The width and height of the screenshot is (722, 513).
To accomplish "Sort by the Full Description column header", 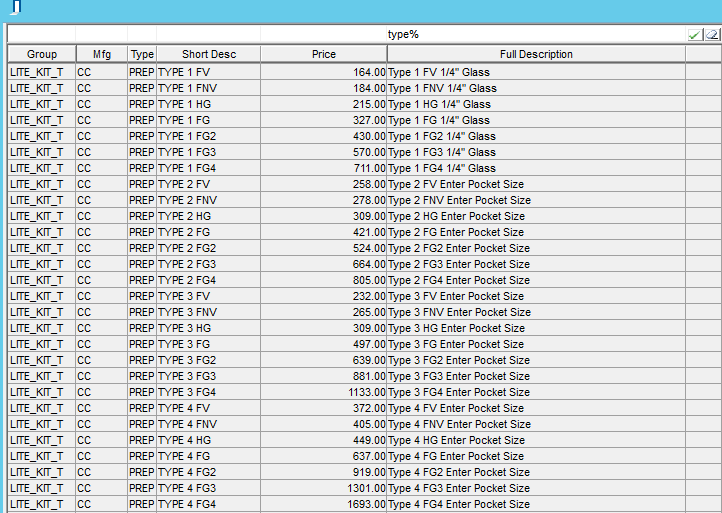I will coord(536,54).
